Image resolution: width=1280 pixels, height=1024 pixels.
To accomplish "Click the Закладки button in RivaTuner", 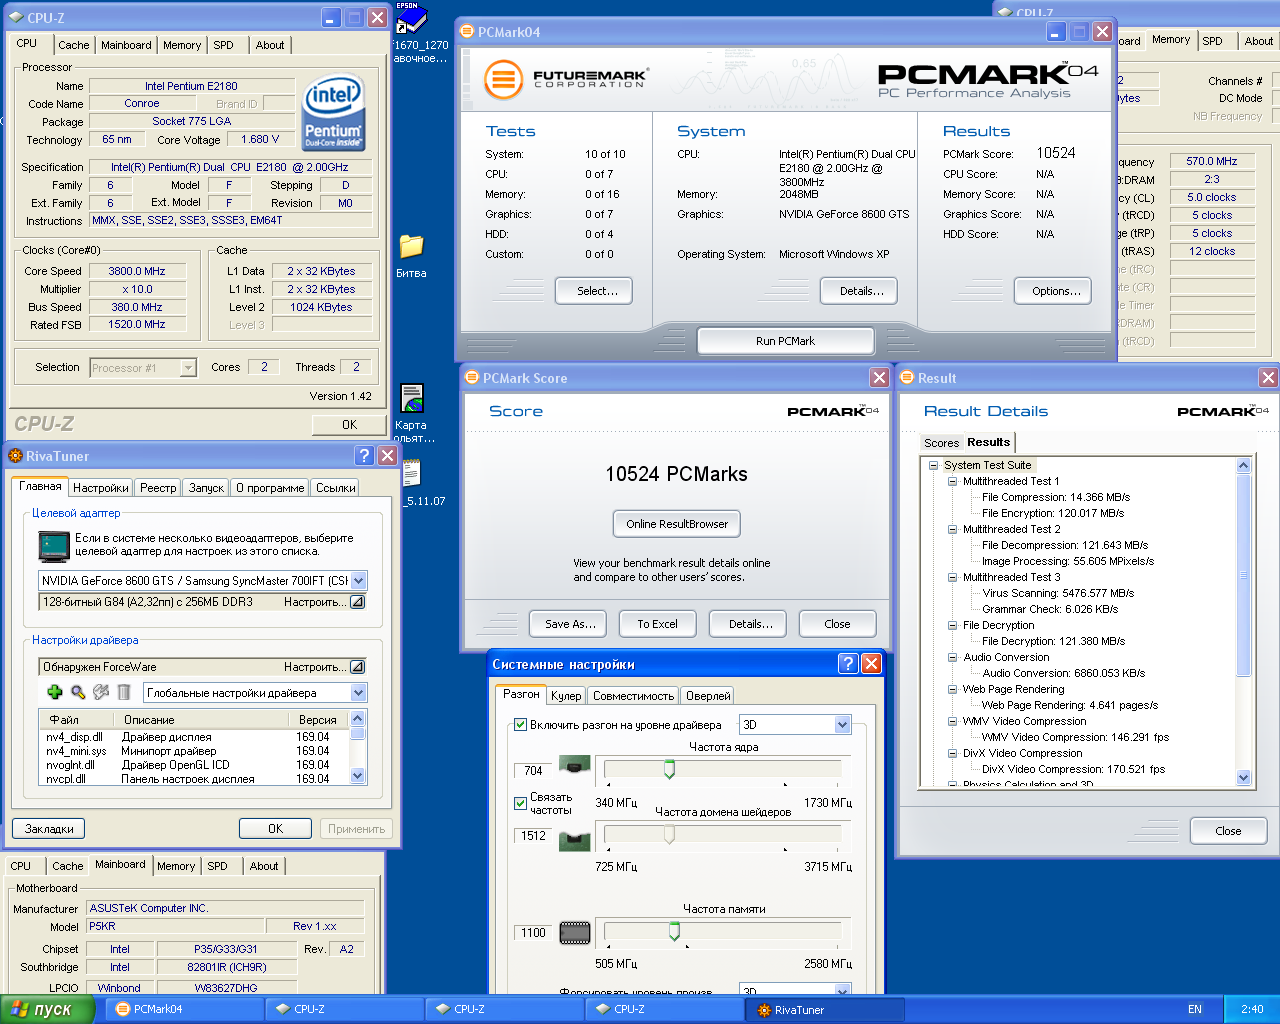I will (49, 829).
